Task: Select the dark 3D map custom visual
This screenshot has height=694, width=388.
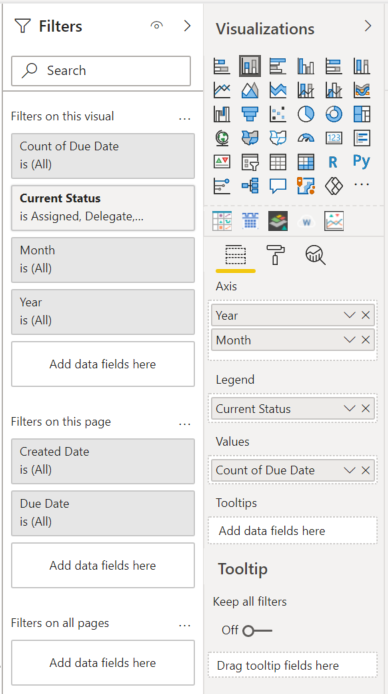Action: pos(278,221)
